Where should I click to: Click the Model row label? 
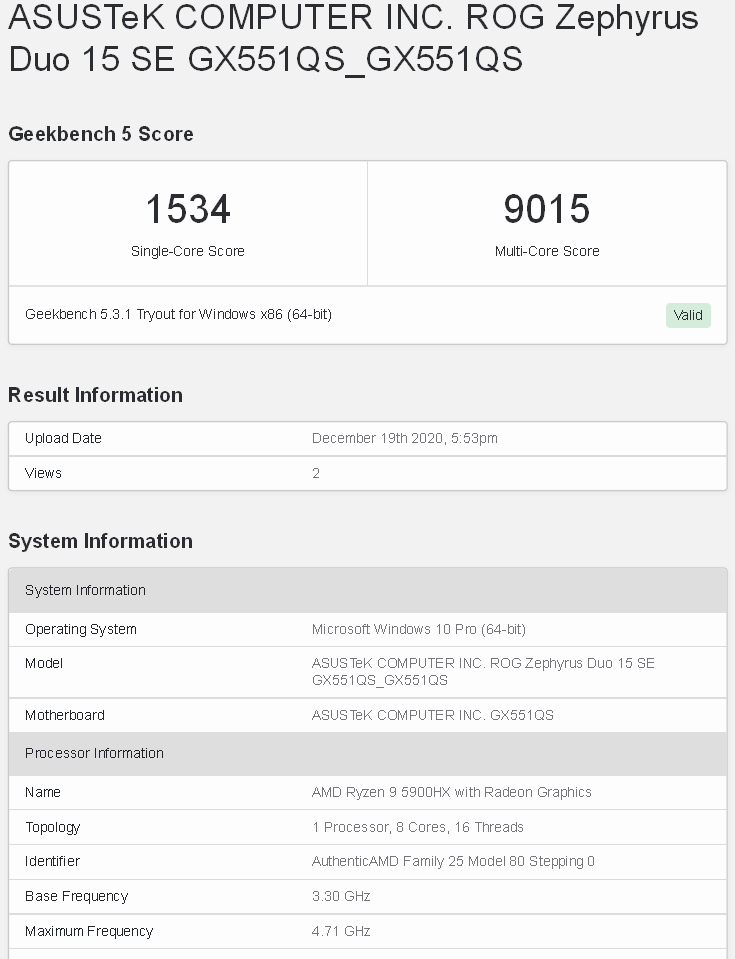tap(43, 663)
